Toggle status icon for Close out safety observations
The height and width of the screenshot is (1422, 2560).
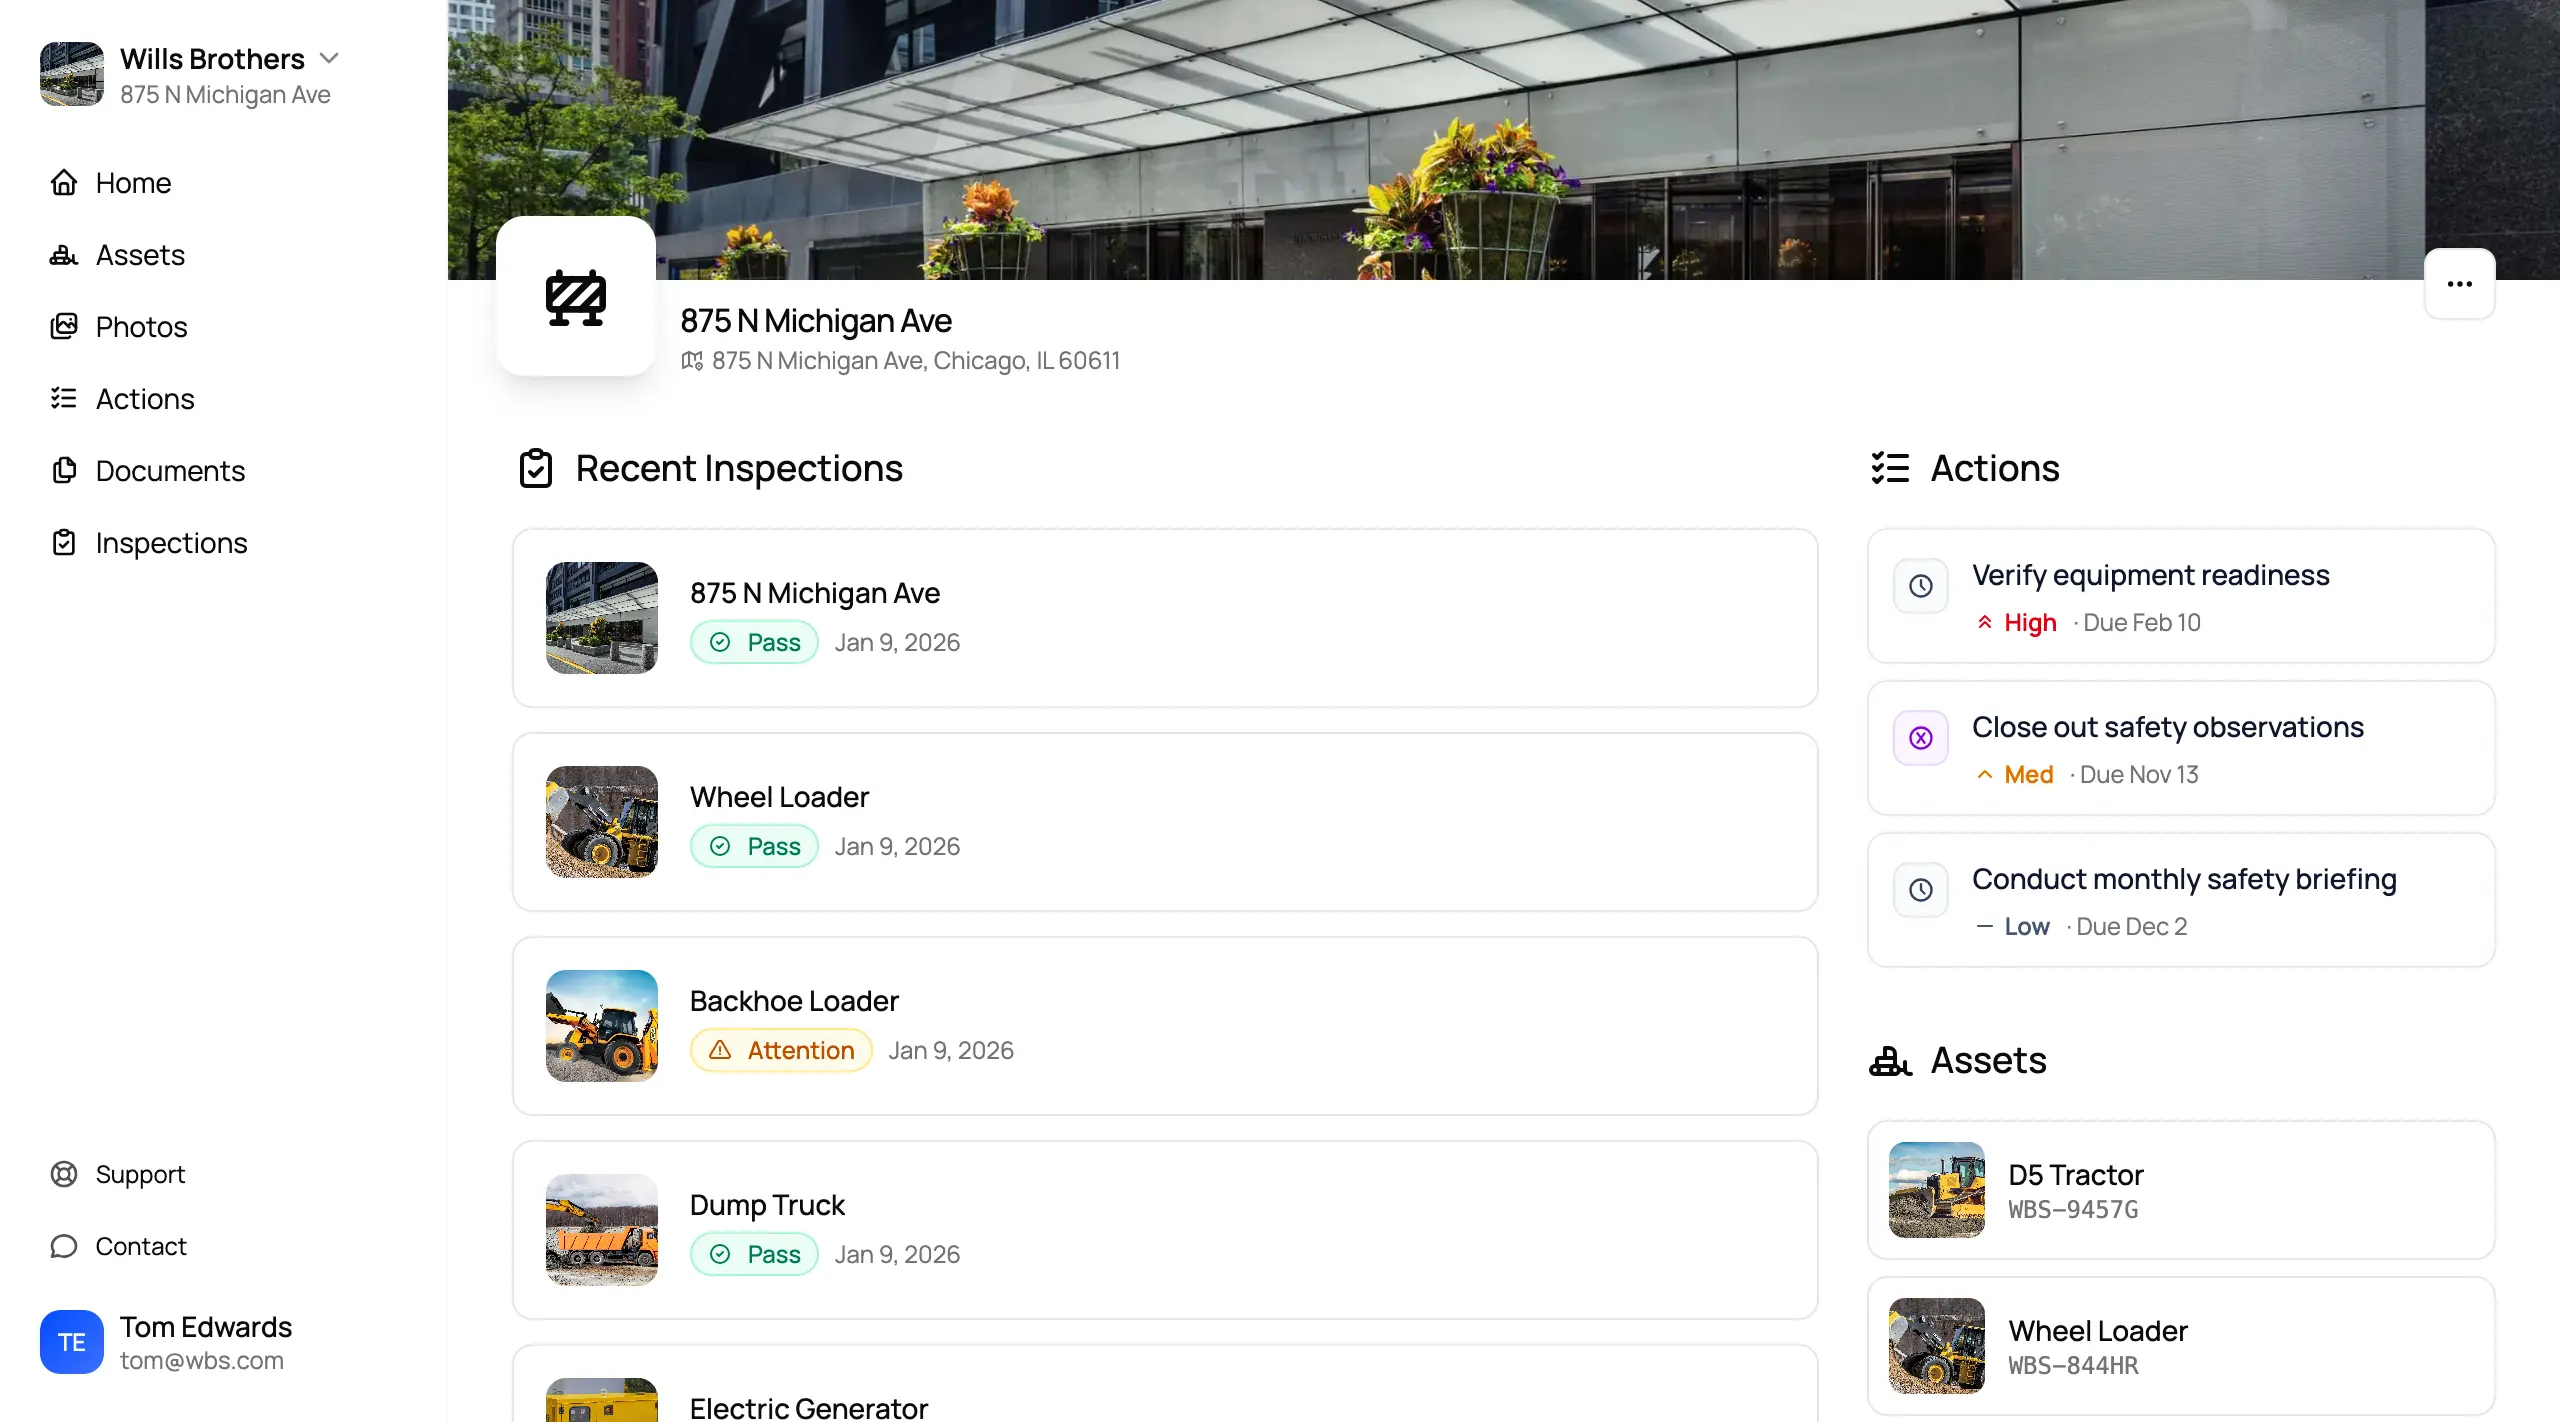pyautogui.click(x=1920, y=738)
